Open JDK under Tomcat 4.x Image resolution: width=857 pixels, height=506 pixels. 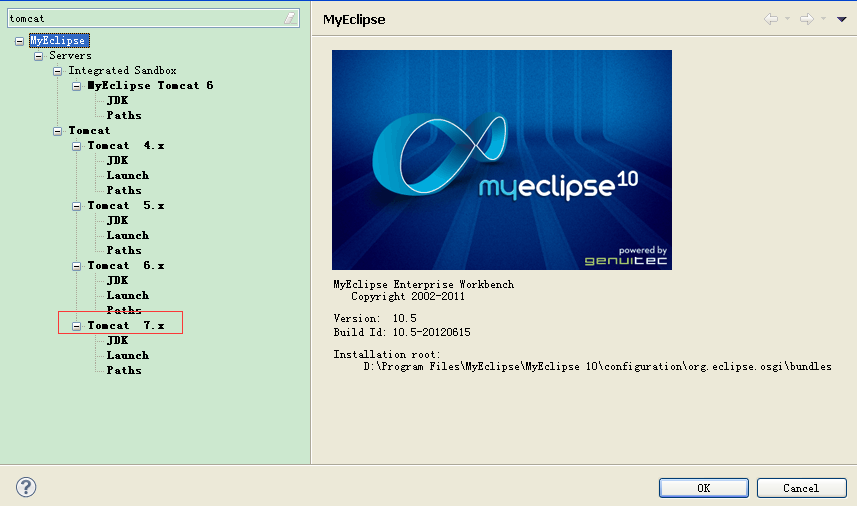point(118,160)
